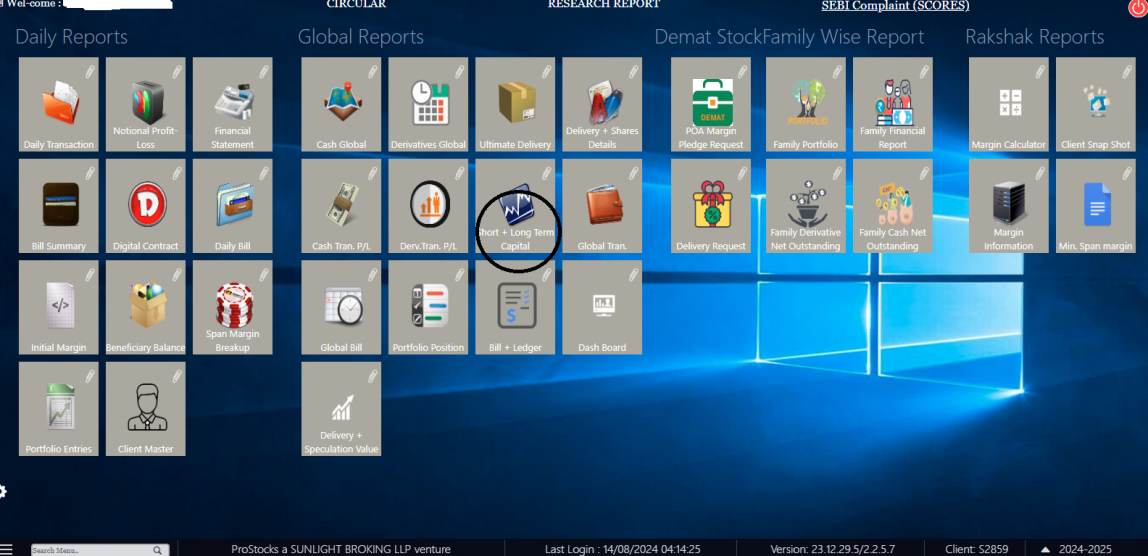Click the paperclip pin on Global Bill
The height and width of the screenshot is (556, 1148).
tap(373, 273)
